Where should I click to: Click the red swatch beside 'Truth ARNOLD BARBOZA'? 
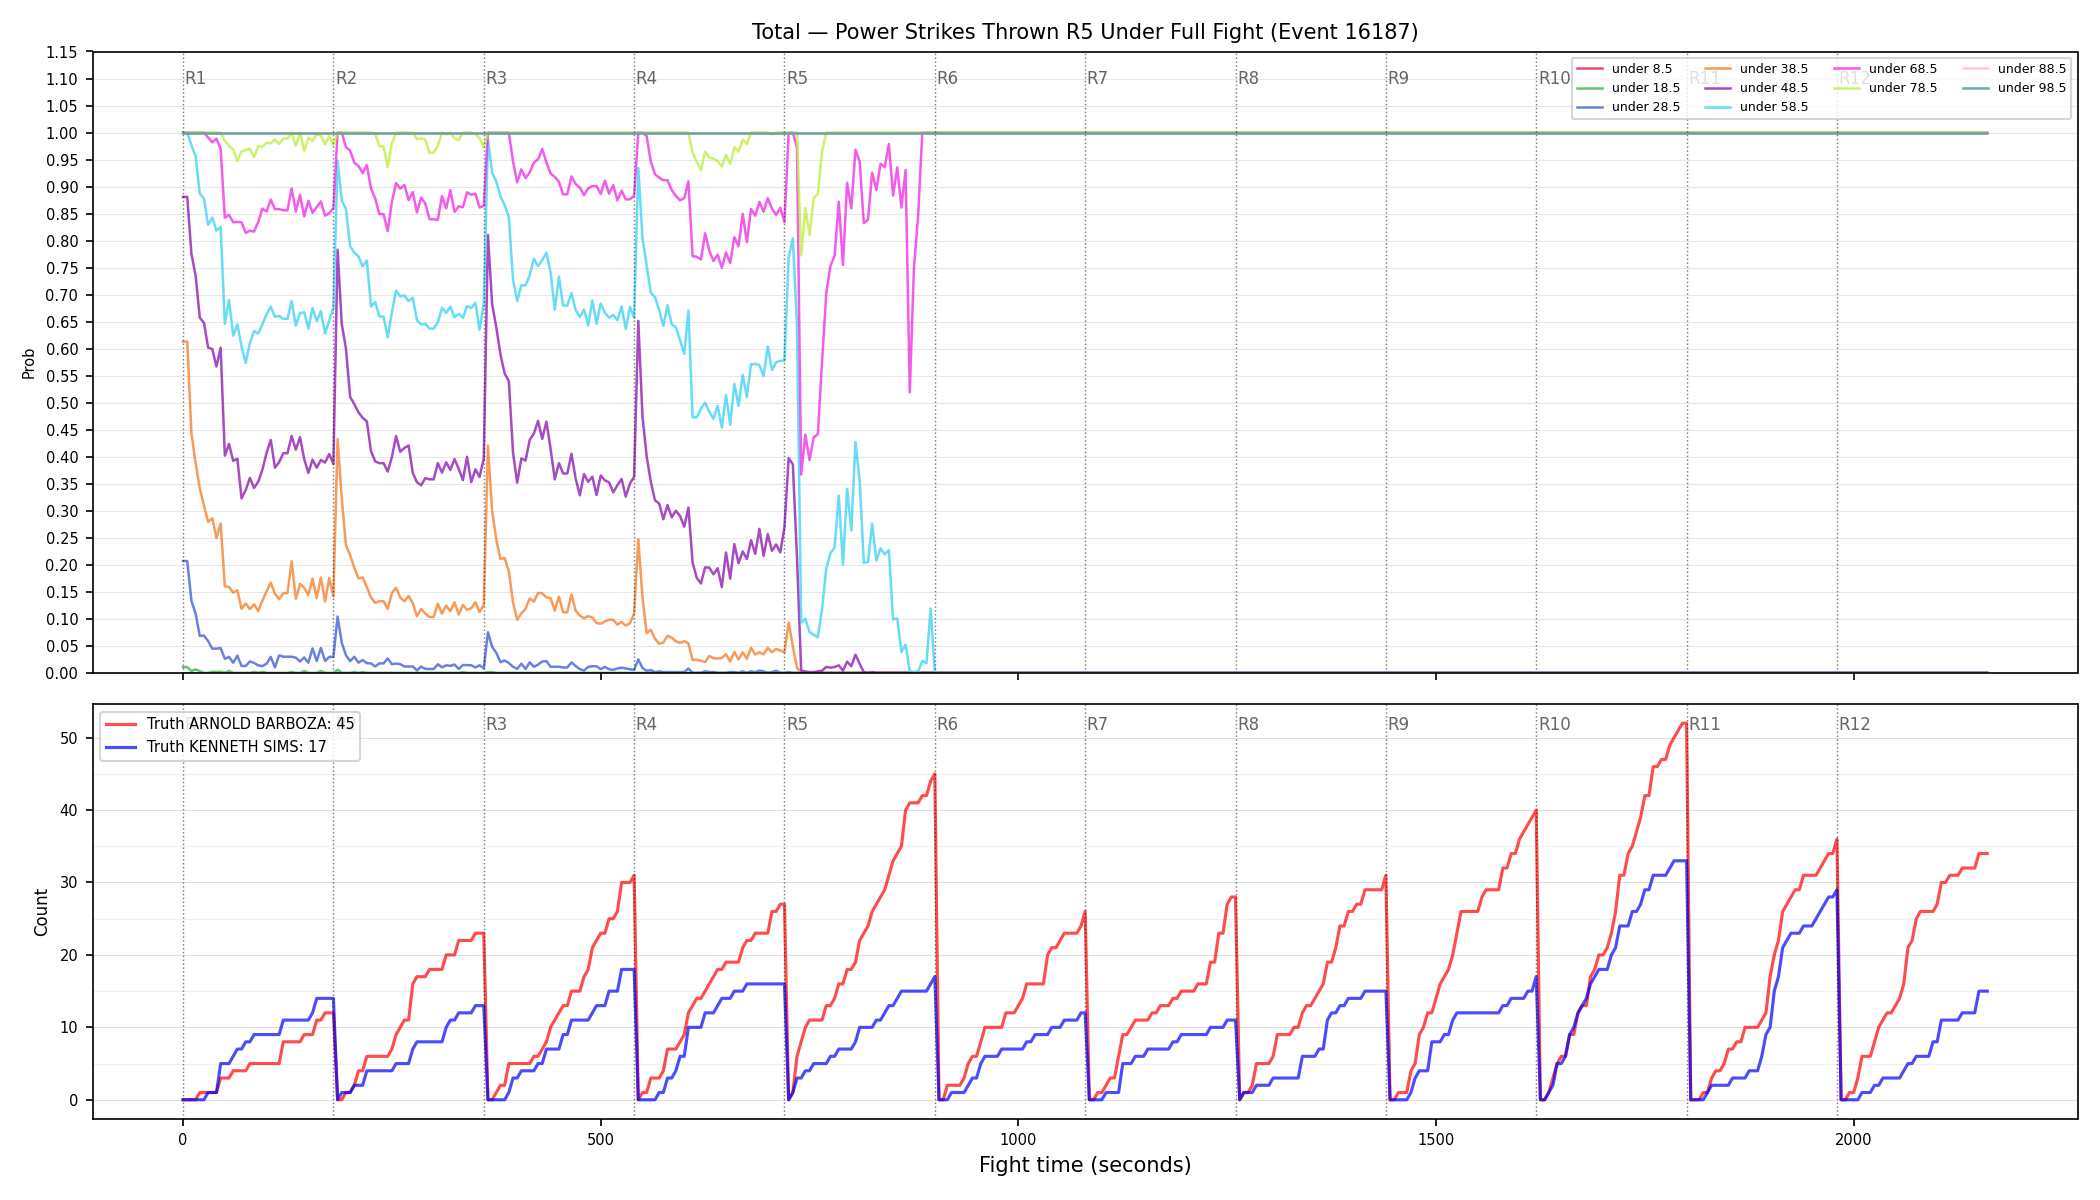pos(122,724)
